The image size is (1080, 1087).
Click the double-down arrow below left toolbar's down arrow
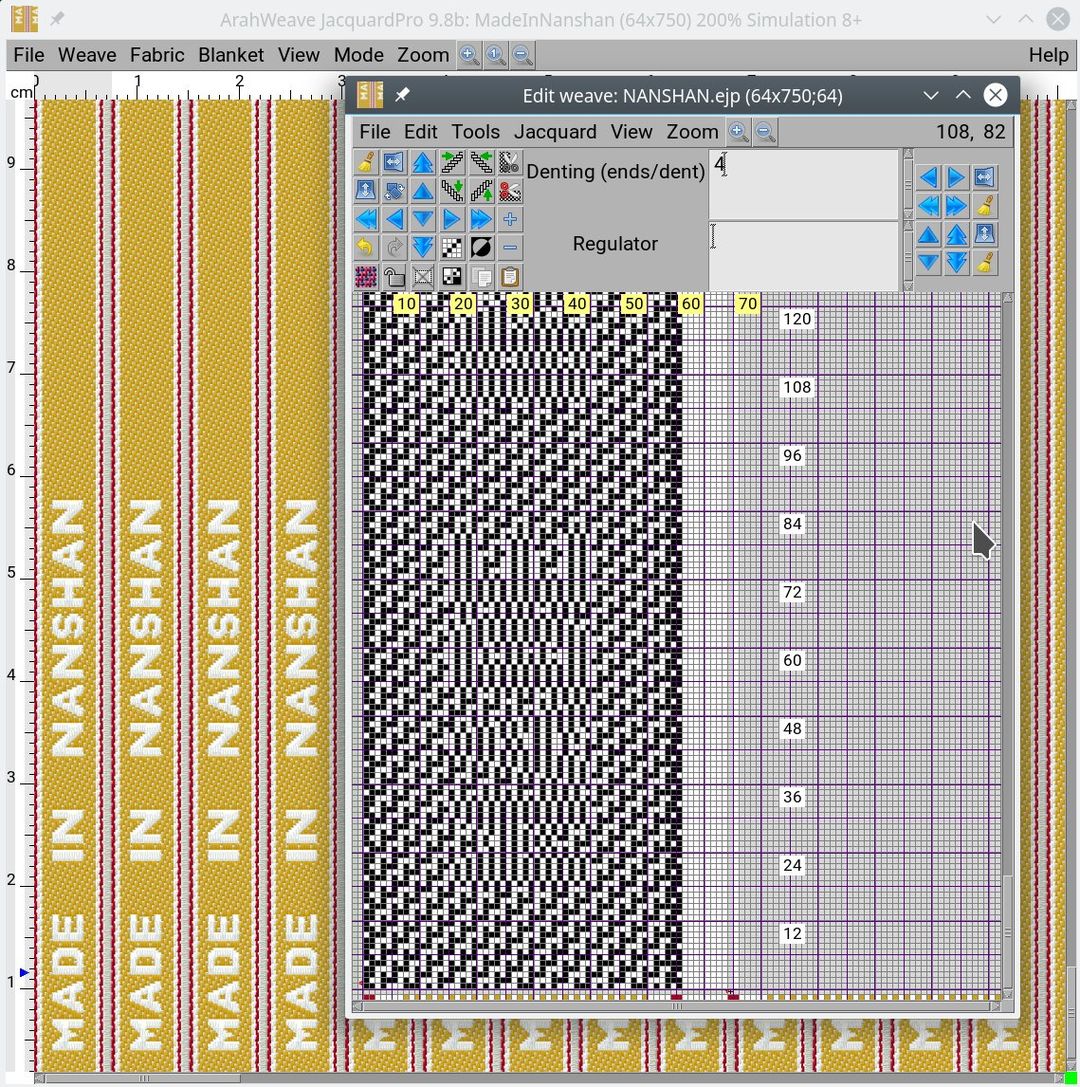click(x=424, y=247)
